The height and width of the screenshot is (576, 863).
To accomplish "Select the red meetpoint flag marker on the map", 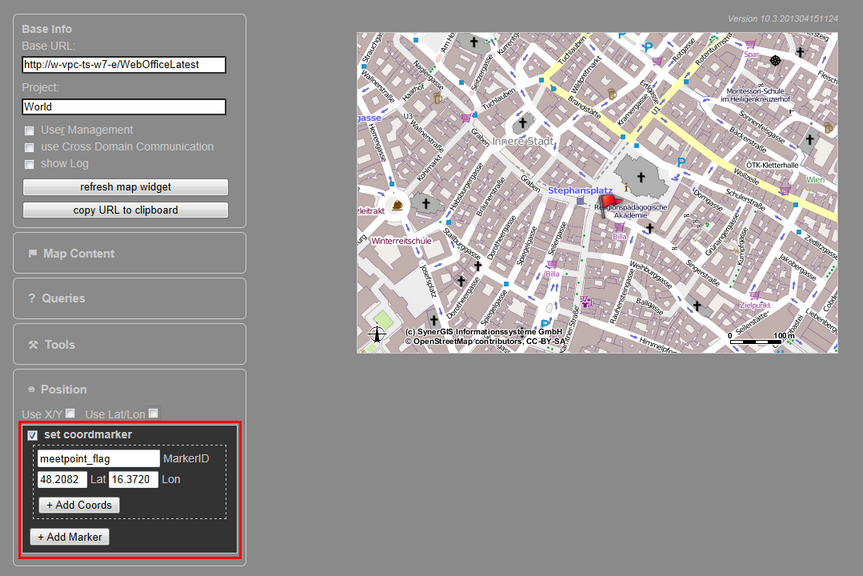I will coord(609,203).
